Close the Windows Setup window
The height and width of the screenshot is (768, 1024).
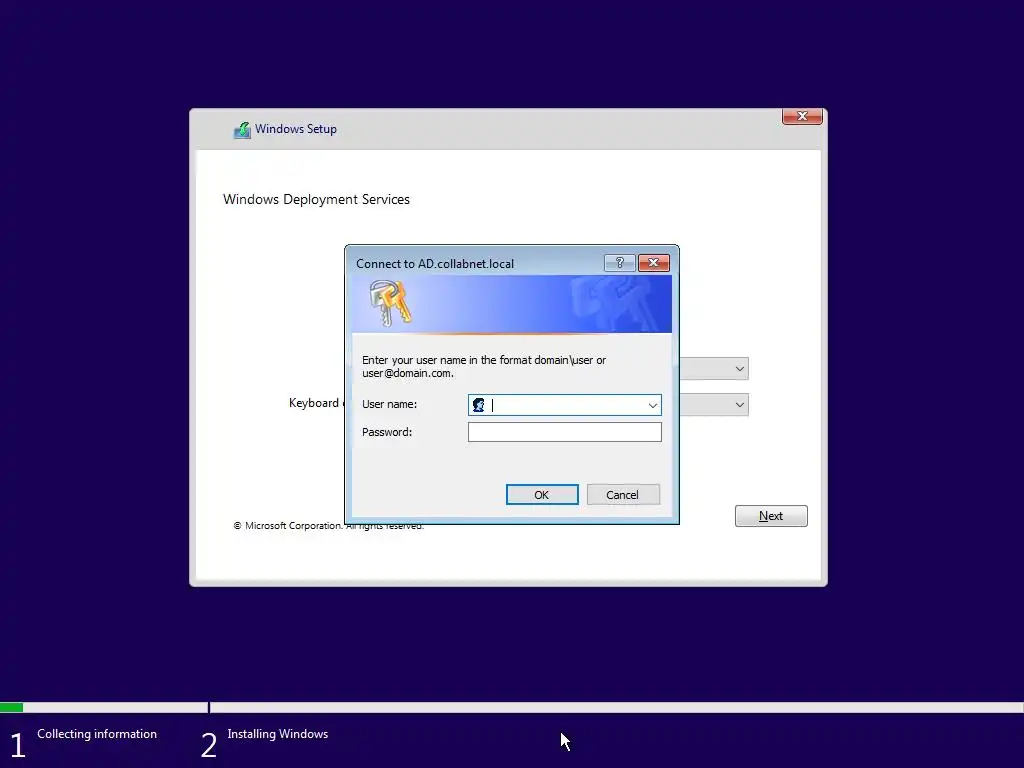[802, 116]
